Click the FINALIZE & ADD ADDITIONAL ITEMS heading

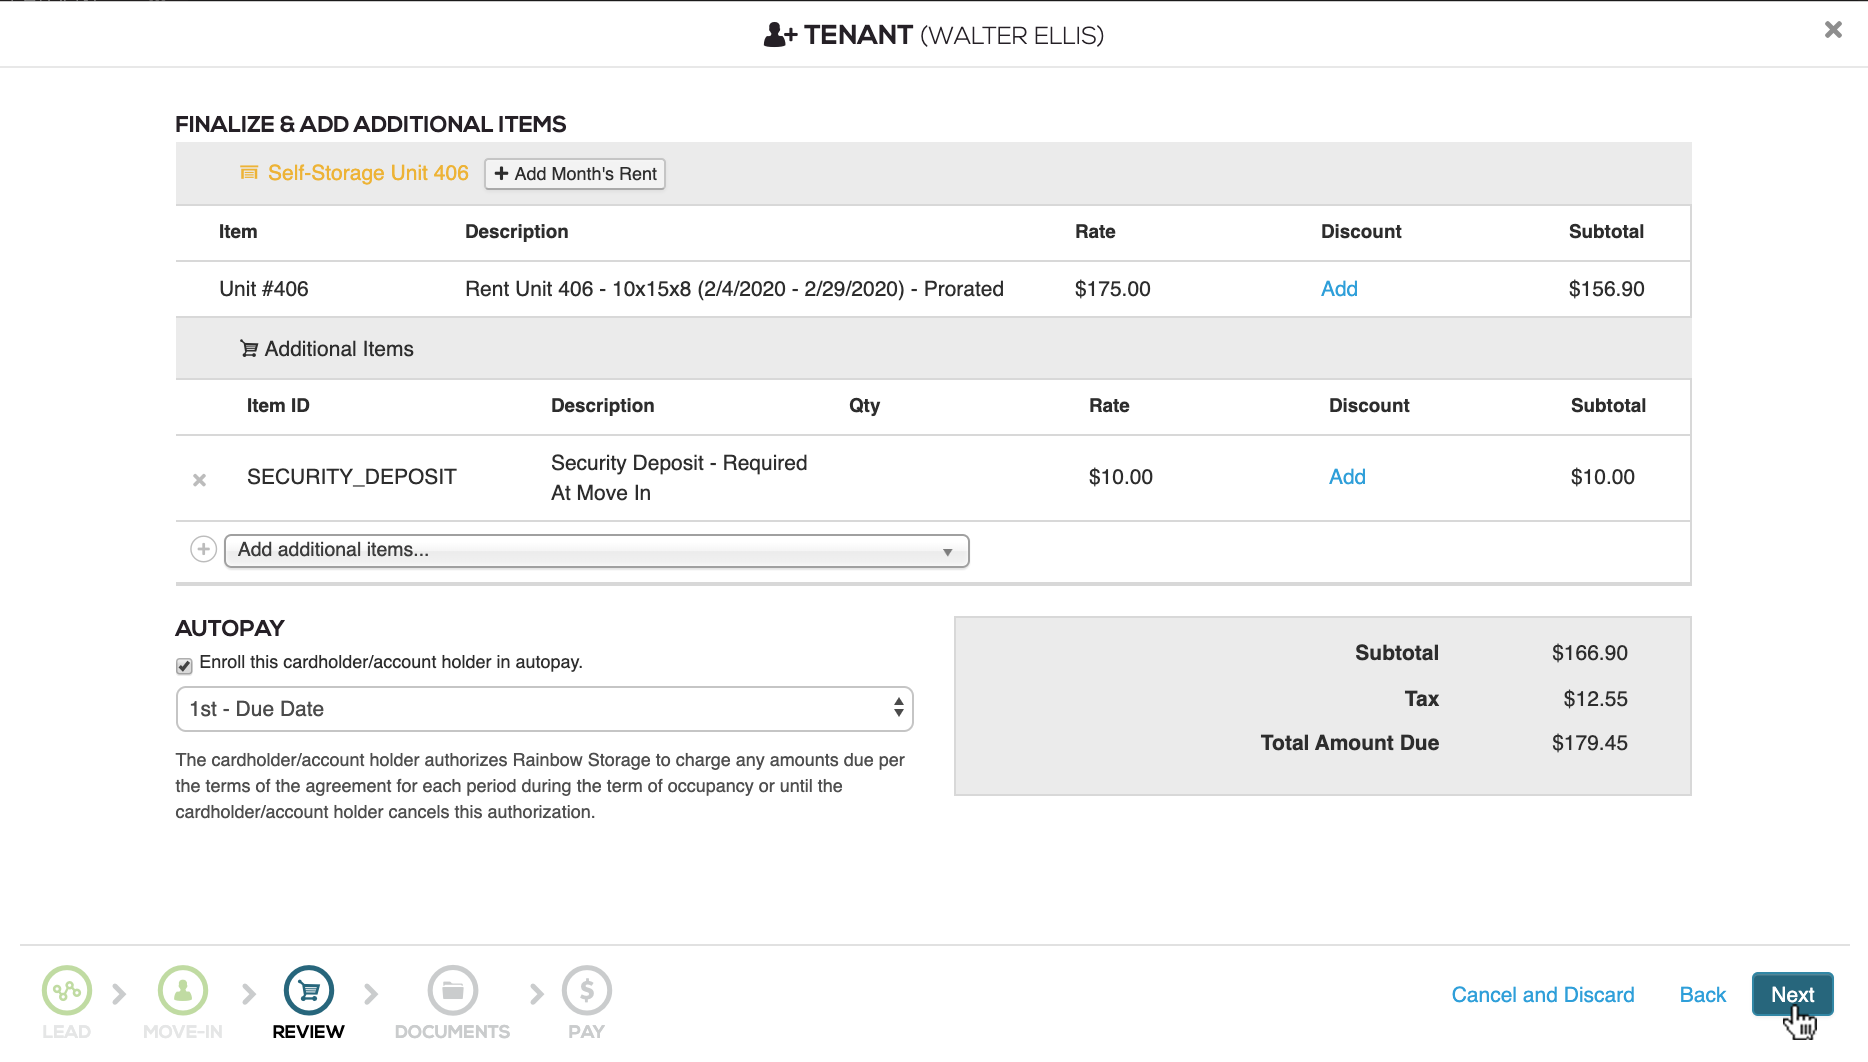(x=371, y=124)
